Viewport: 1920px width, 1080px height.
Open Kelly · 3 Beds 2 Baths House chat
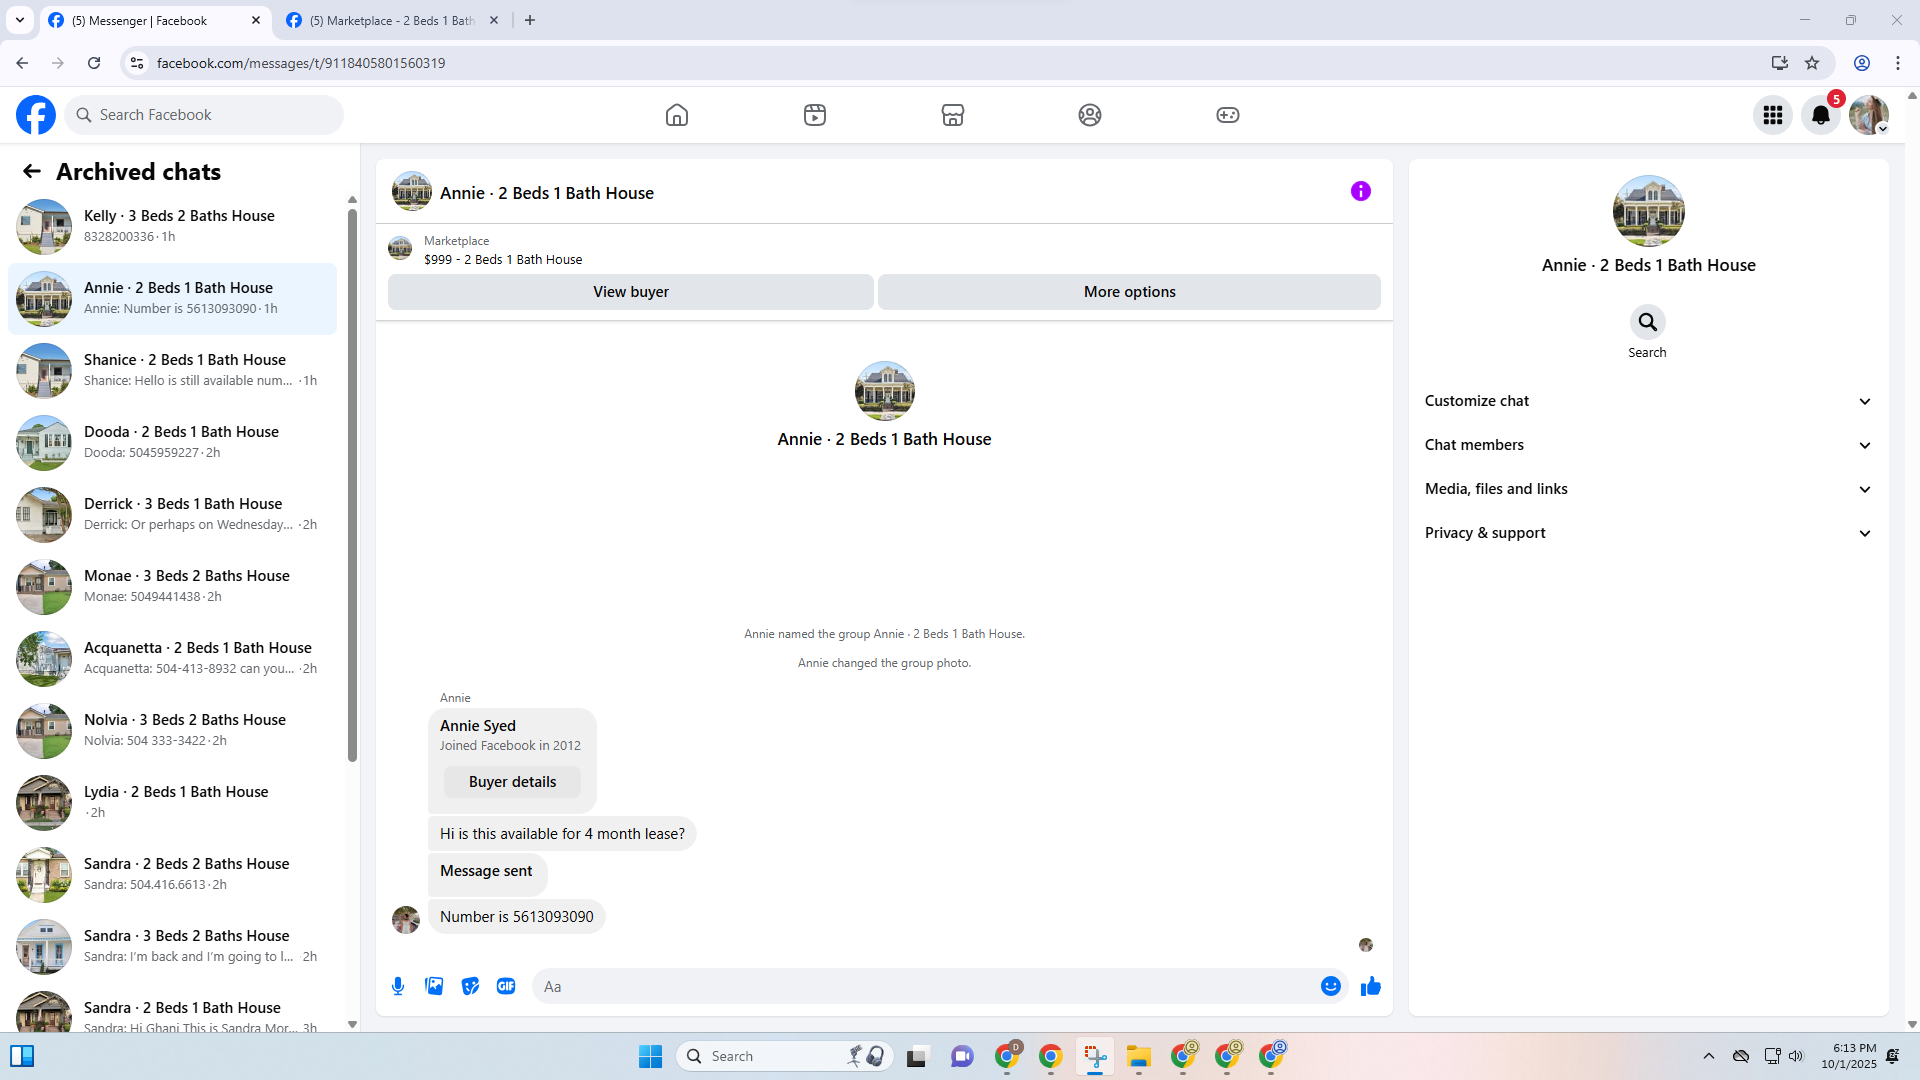[x=172, y=226]
